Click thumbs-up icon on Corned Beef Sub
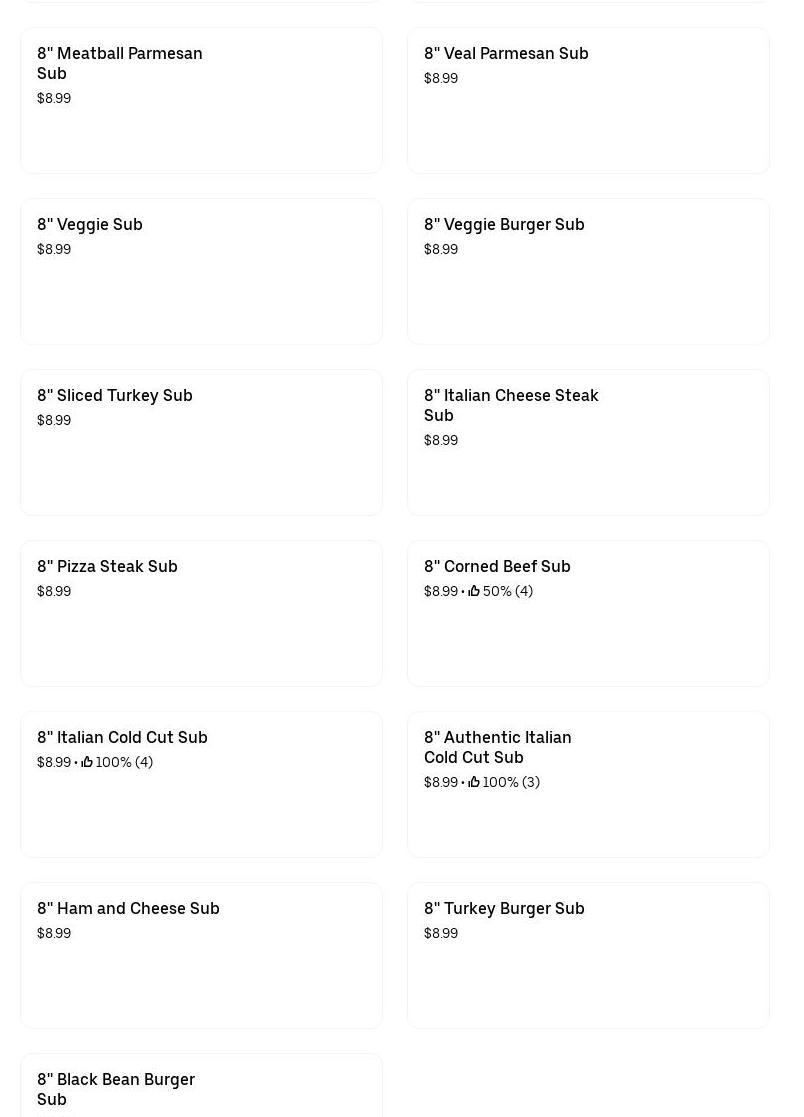The image size is (804, 1117). pyautogui.click(x=474, y=591)
